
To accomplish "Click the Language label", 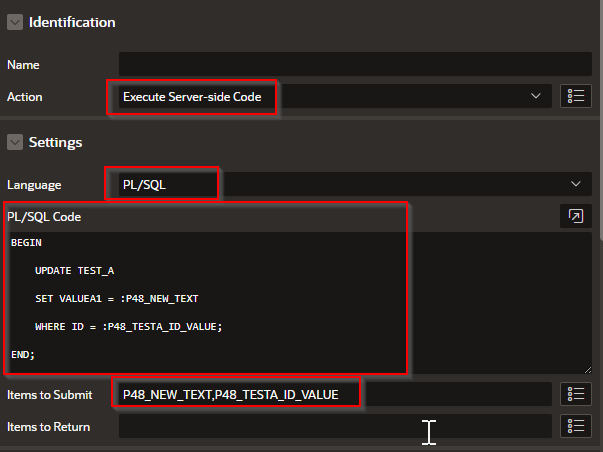I will [x=34, y=185].
